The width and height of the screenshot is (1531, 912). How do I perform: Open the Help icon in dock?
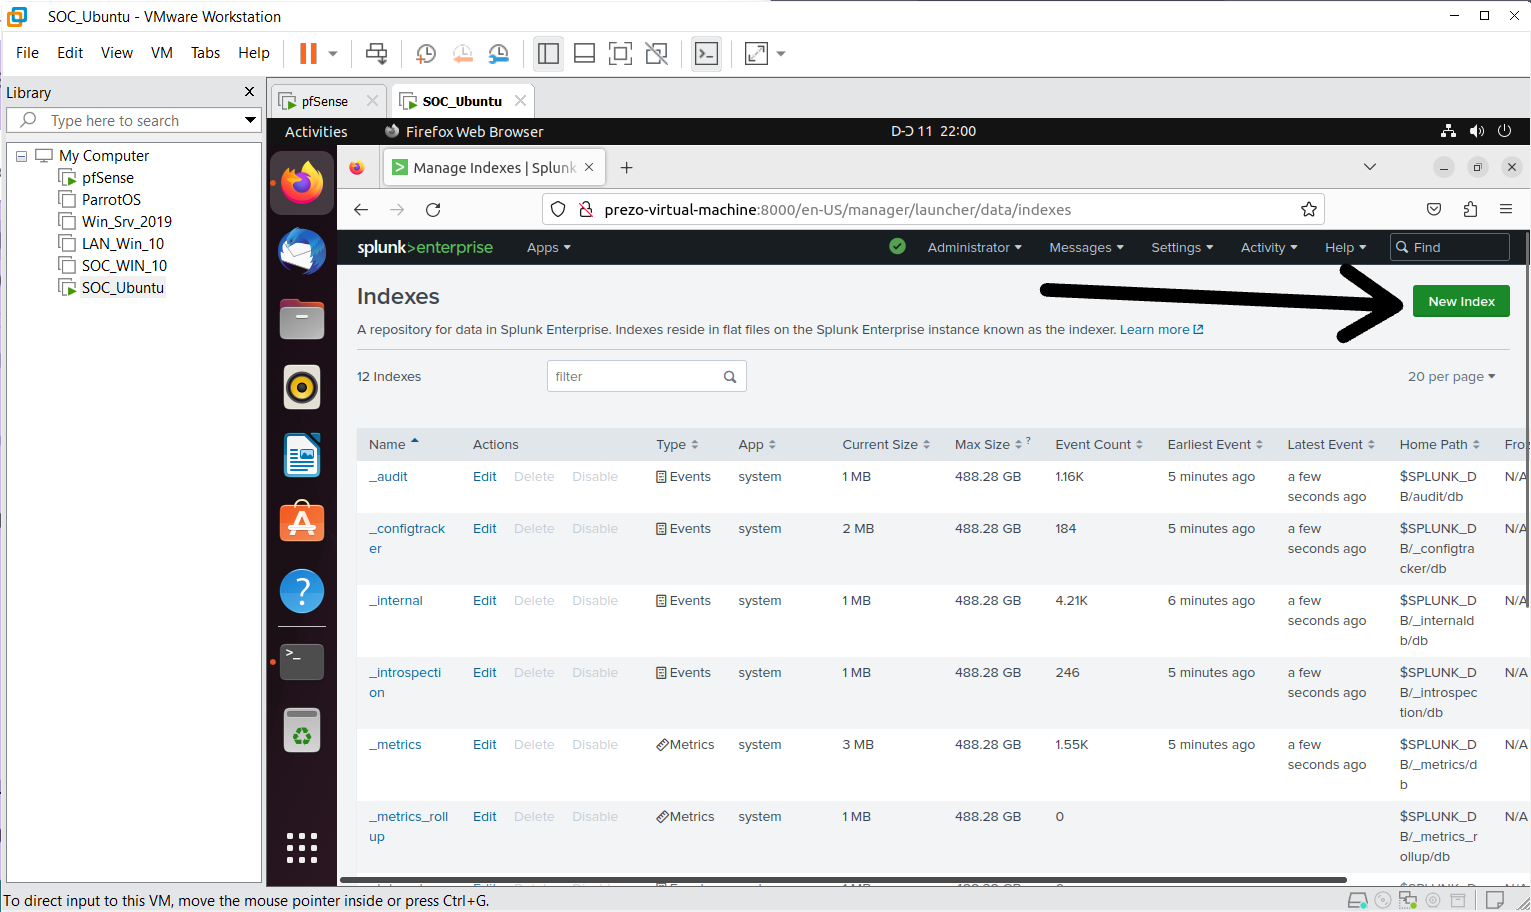click(302, 591)
